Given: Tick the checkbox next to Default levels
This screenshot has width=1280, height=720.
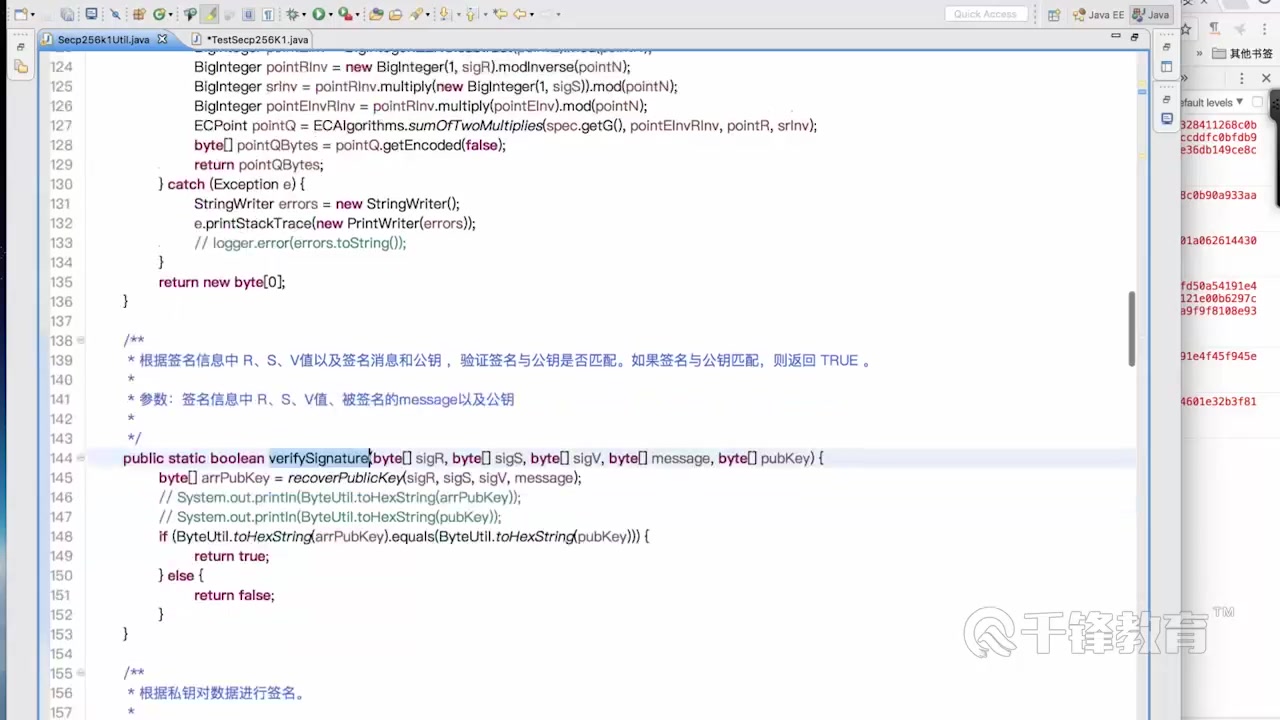Looking at the screenshot, I should pos(1258,102).
